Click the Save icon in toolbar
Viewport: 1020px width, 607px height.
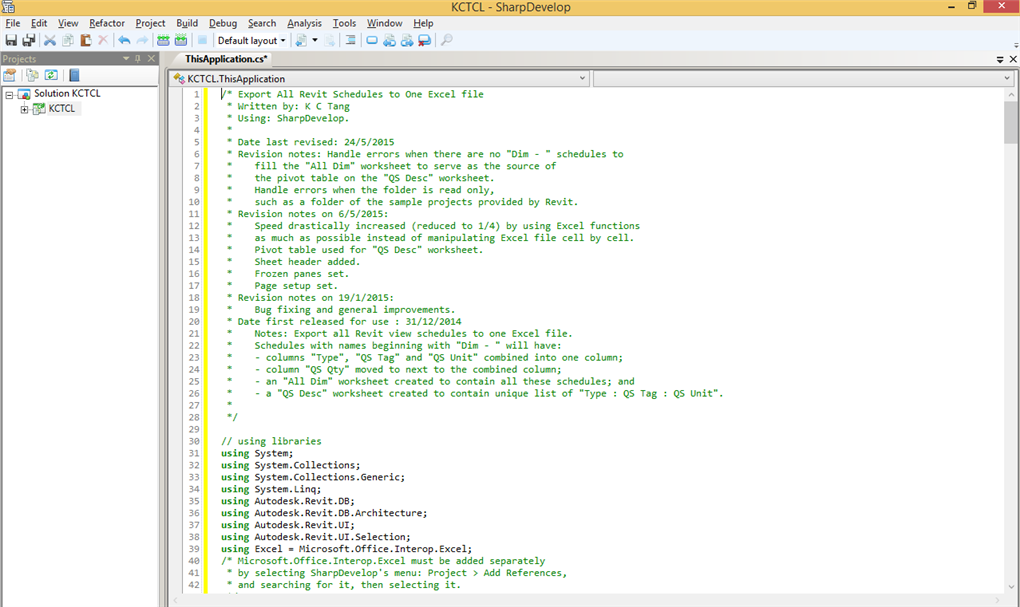(x=11, y=40)
